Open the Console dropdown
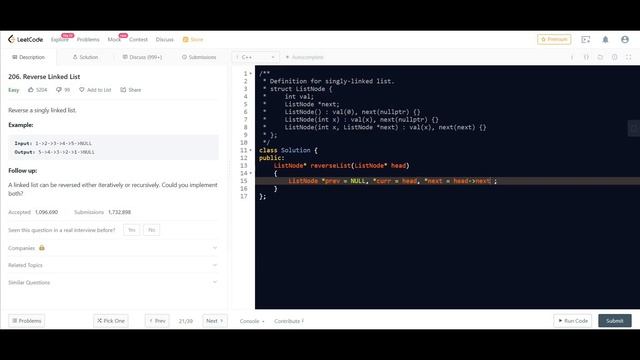Screen dimensions: 640x360 pyautogui.click(x=252, y=321)
